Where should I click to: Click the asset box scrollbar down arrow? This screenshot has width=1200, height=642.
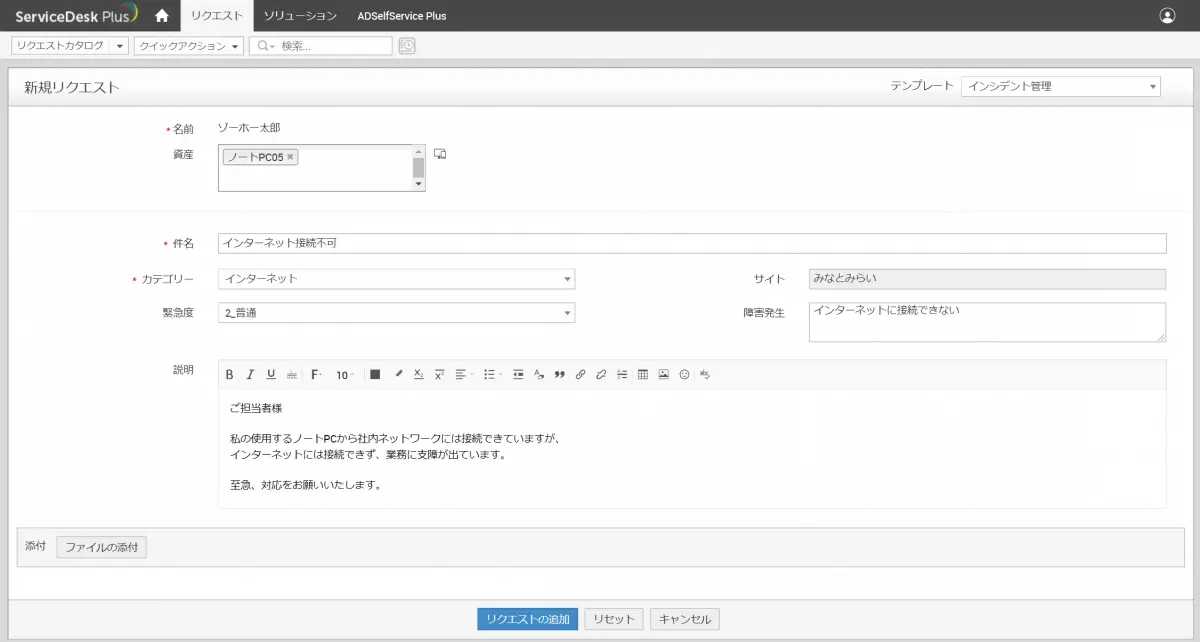418,184
